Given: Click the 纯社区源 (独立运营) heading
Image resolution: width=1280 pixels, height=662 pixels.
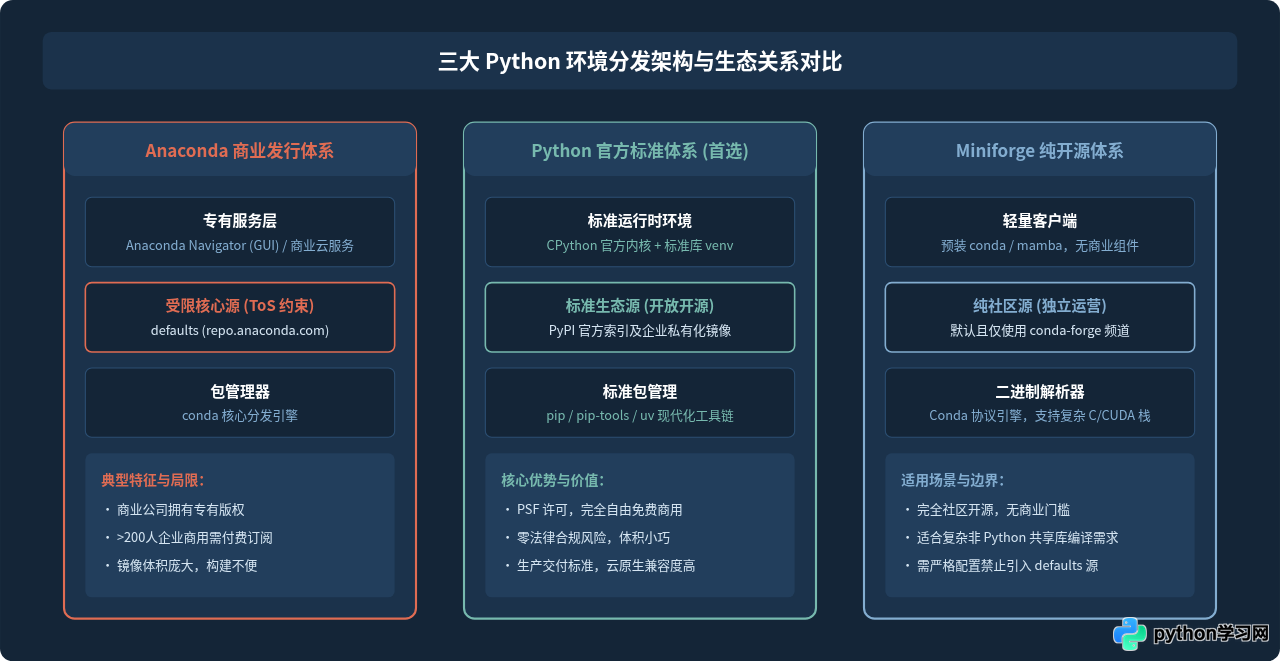Looking at the screenshot, I should (x=1040, y=306).
